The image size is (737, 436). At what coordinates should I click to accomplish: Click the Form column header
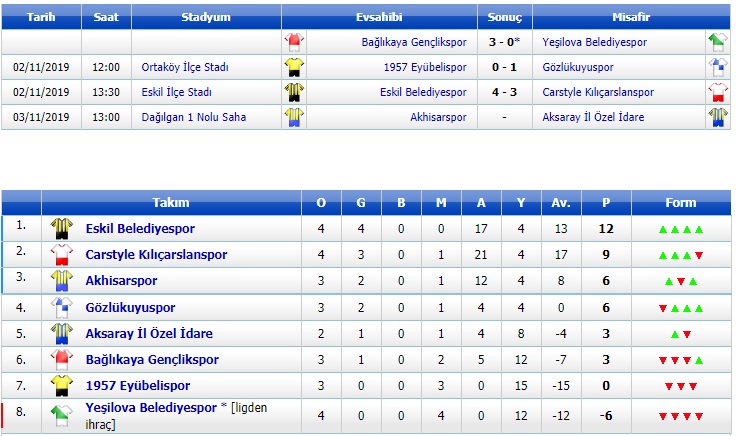tap(681, 202)
